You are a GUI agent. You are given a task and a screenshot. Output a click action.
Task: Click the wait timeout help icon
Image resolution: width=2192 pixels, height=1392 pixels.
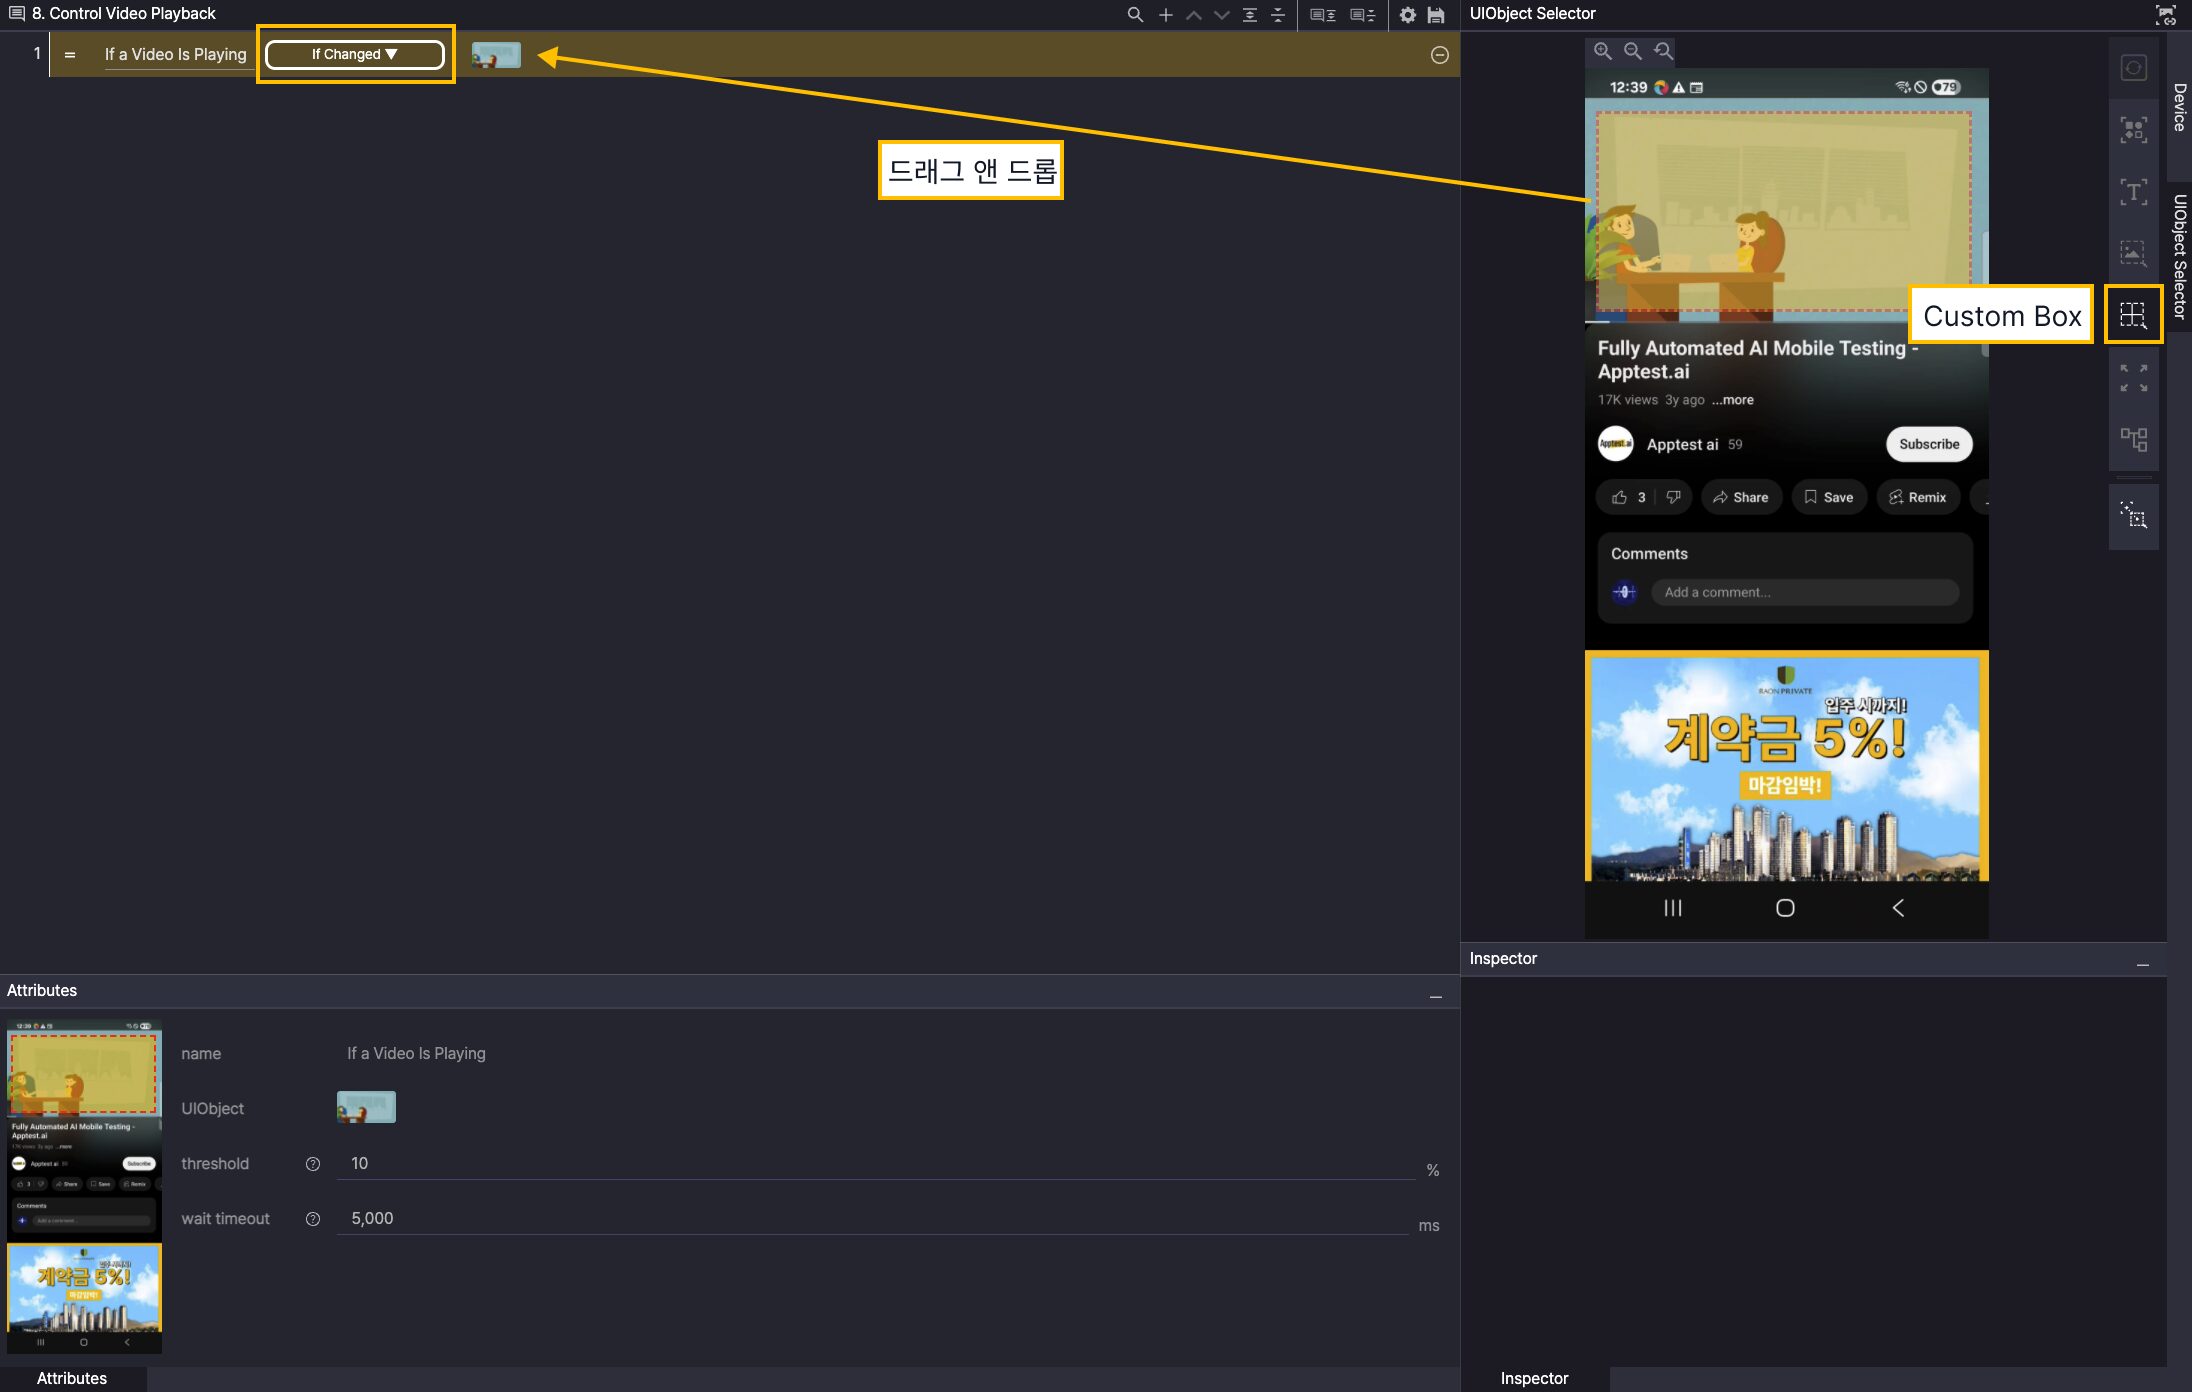click(x=313, y=1219)
